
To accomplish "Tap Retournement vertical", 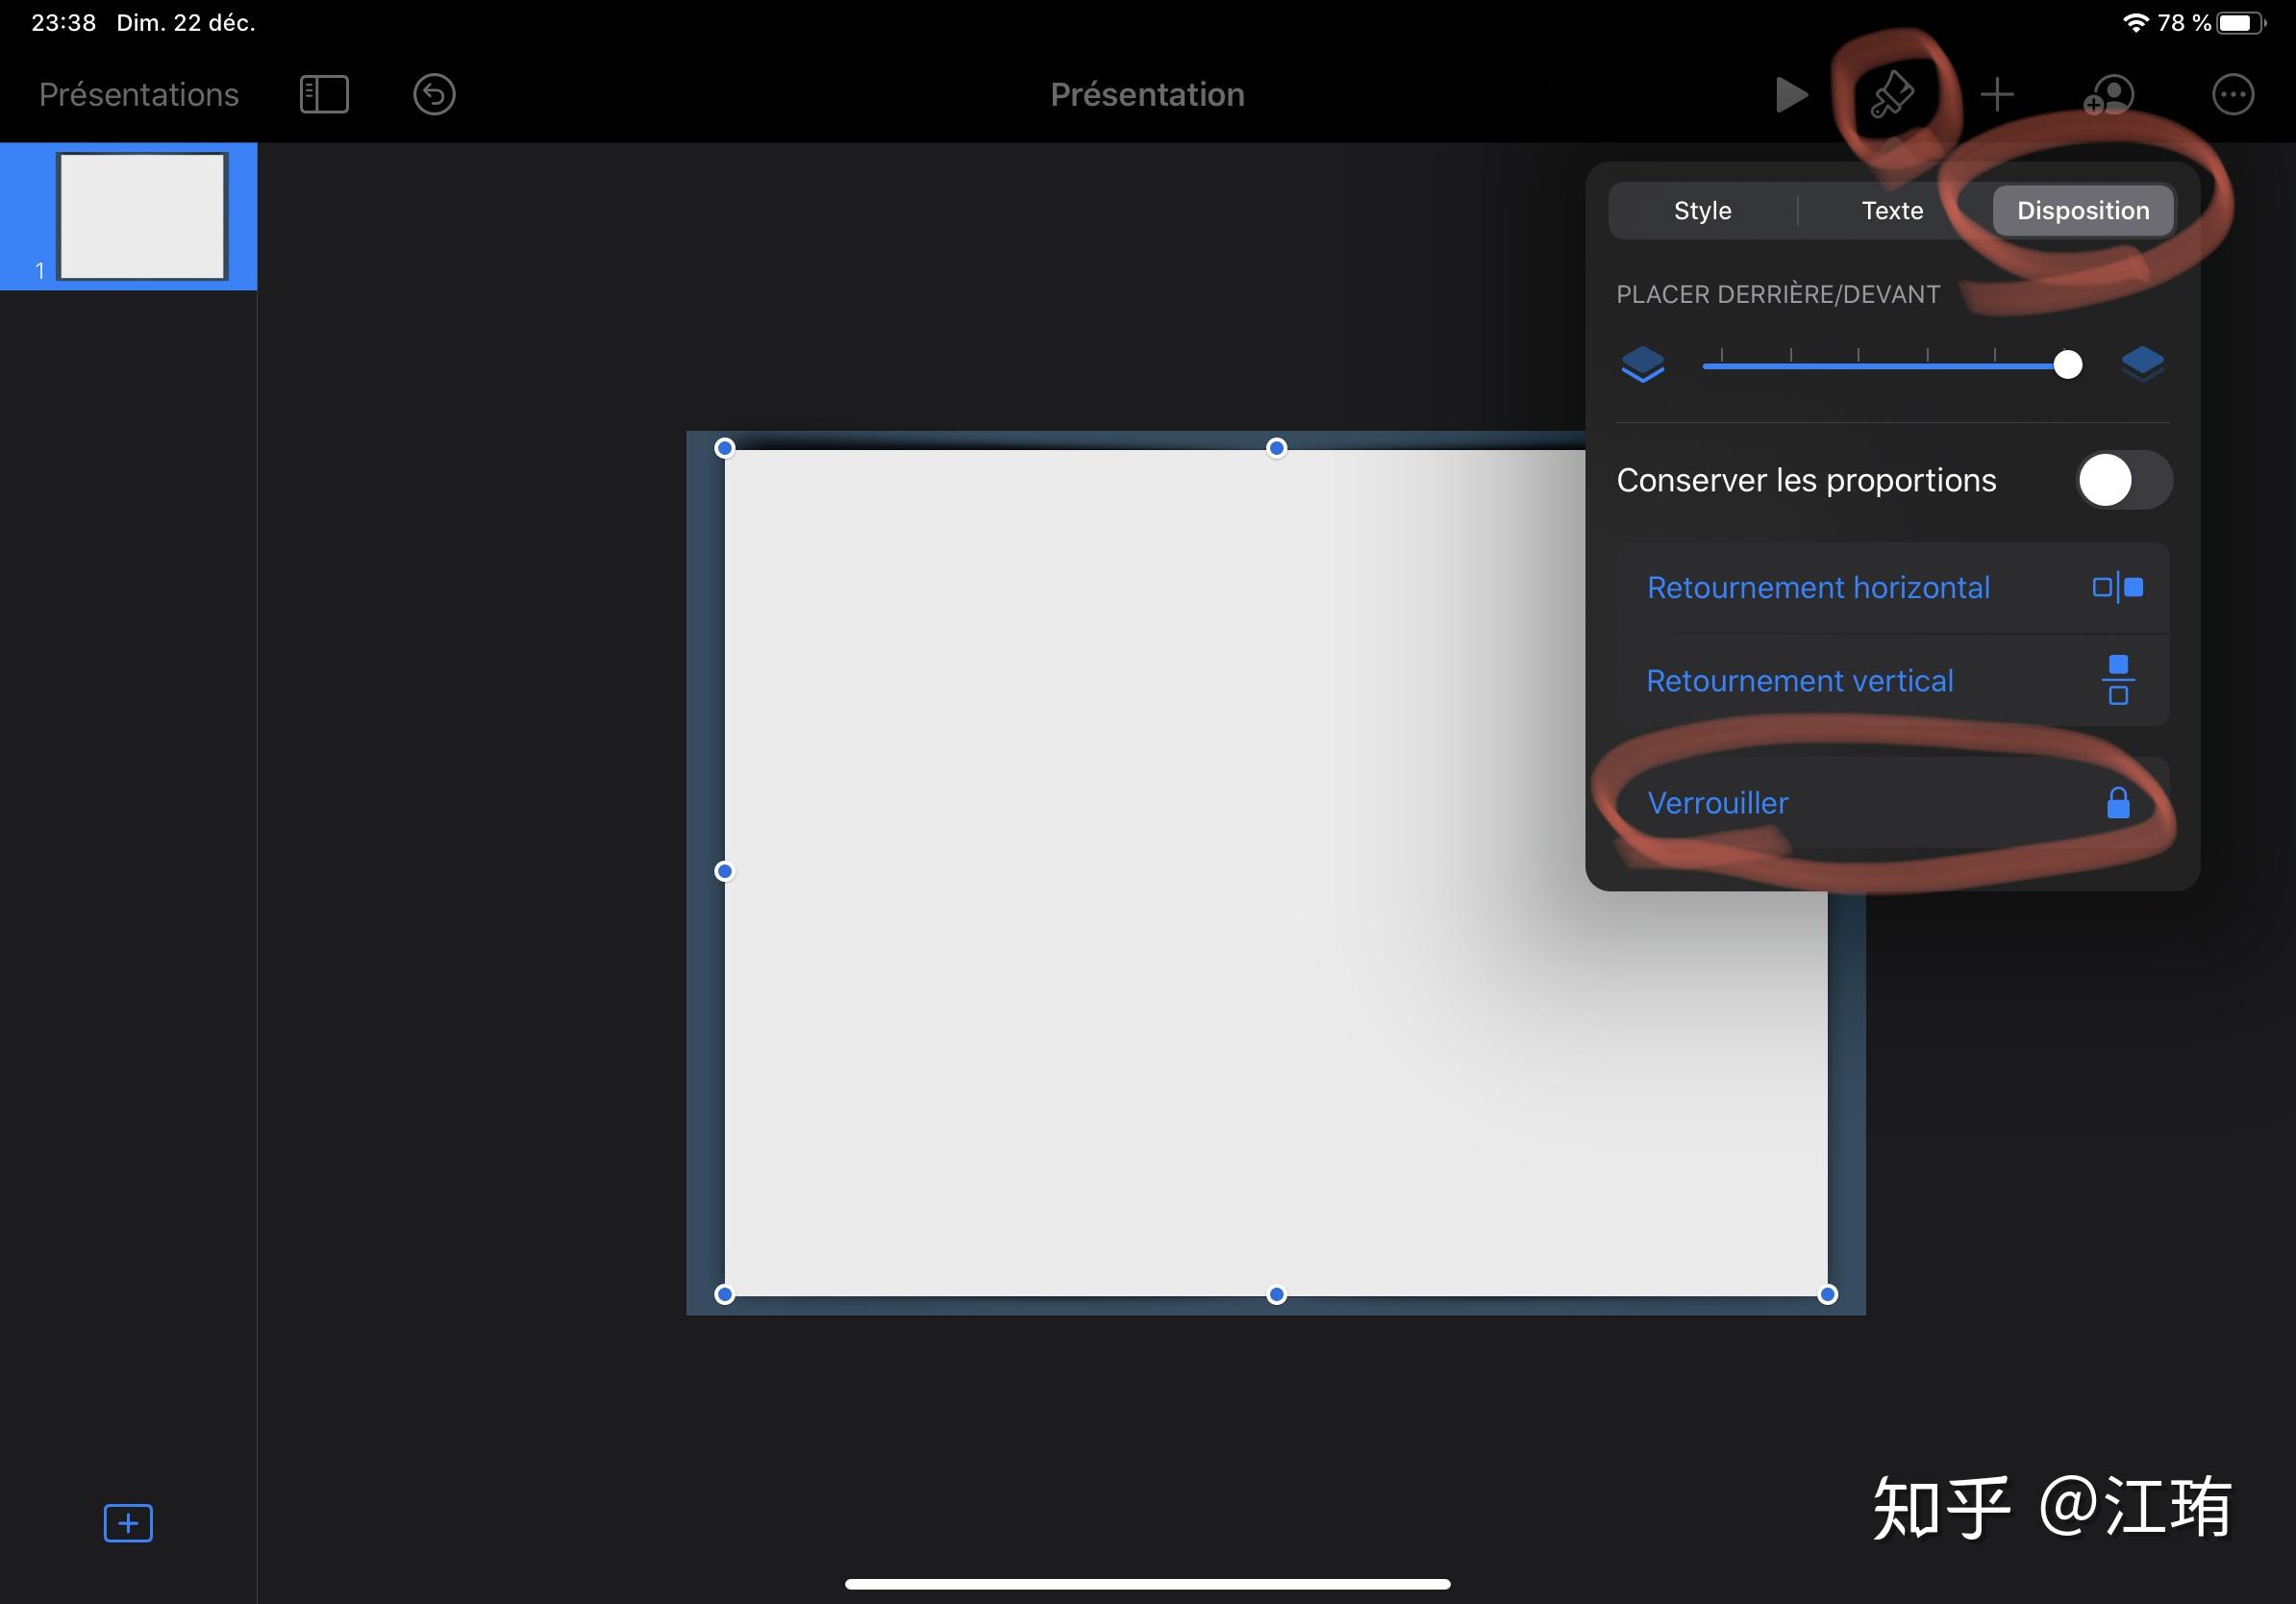I will coord(1892,680).
